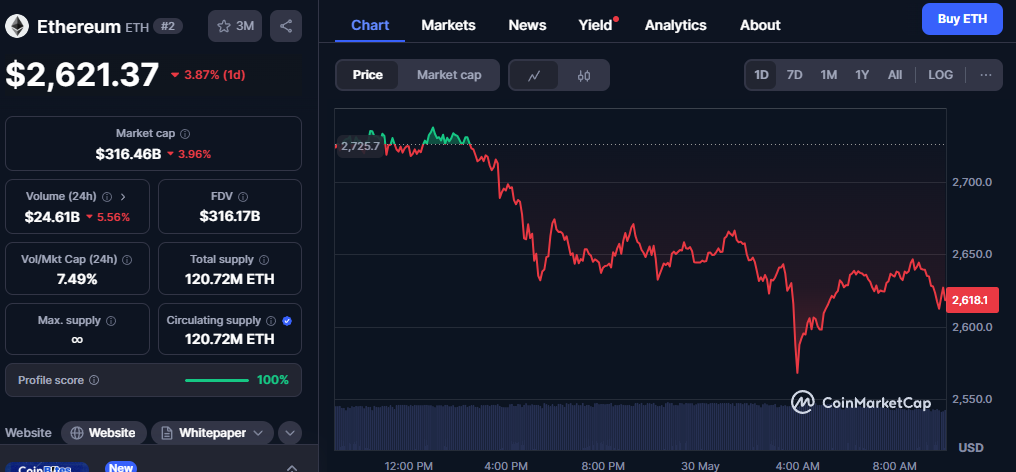This screenshot has width=1016, height=472.
Task: Show Vol/Mkt Cap info icon
Action: (x=127, y=259)
